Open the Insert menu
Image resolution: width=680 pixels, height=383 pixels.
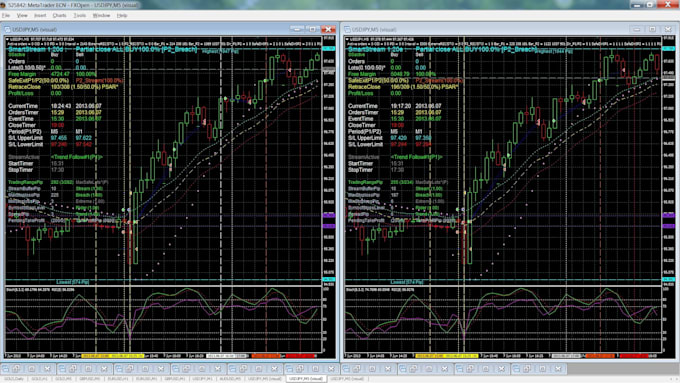tap(40, 15)
